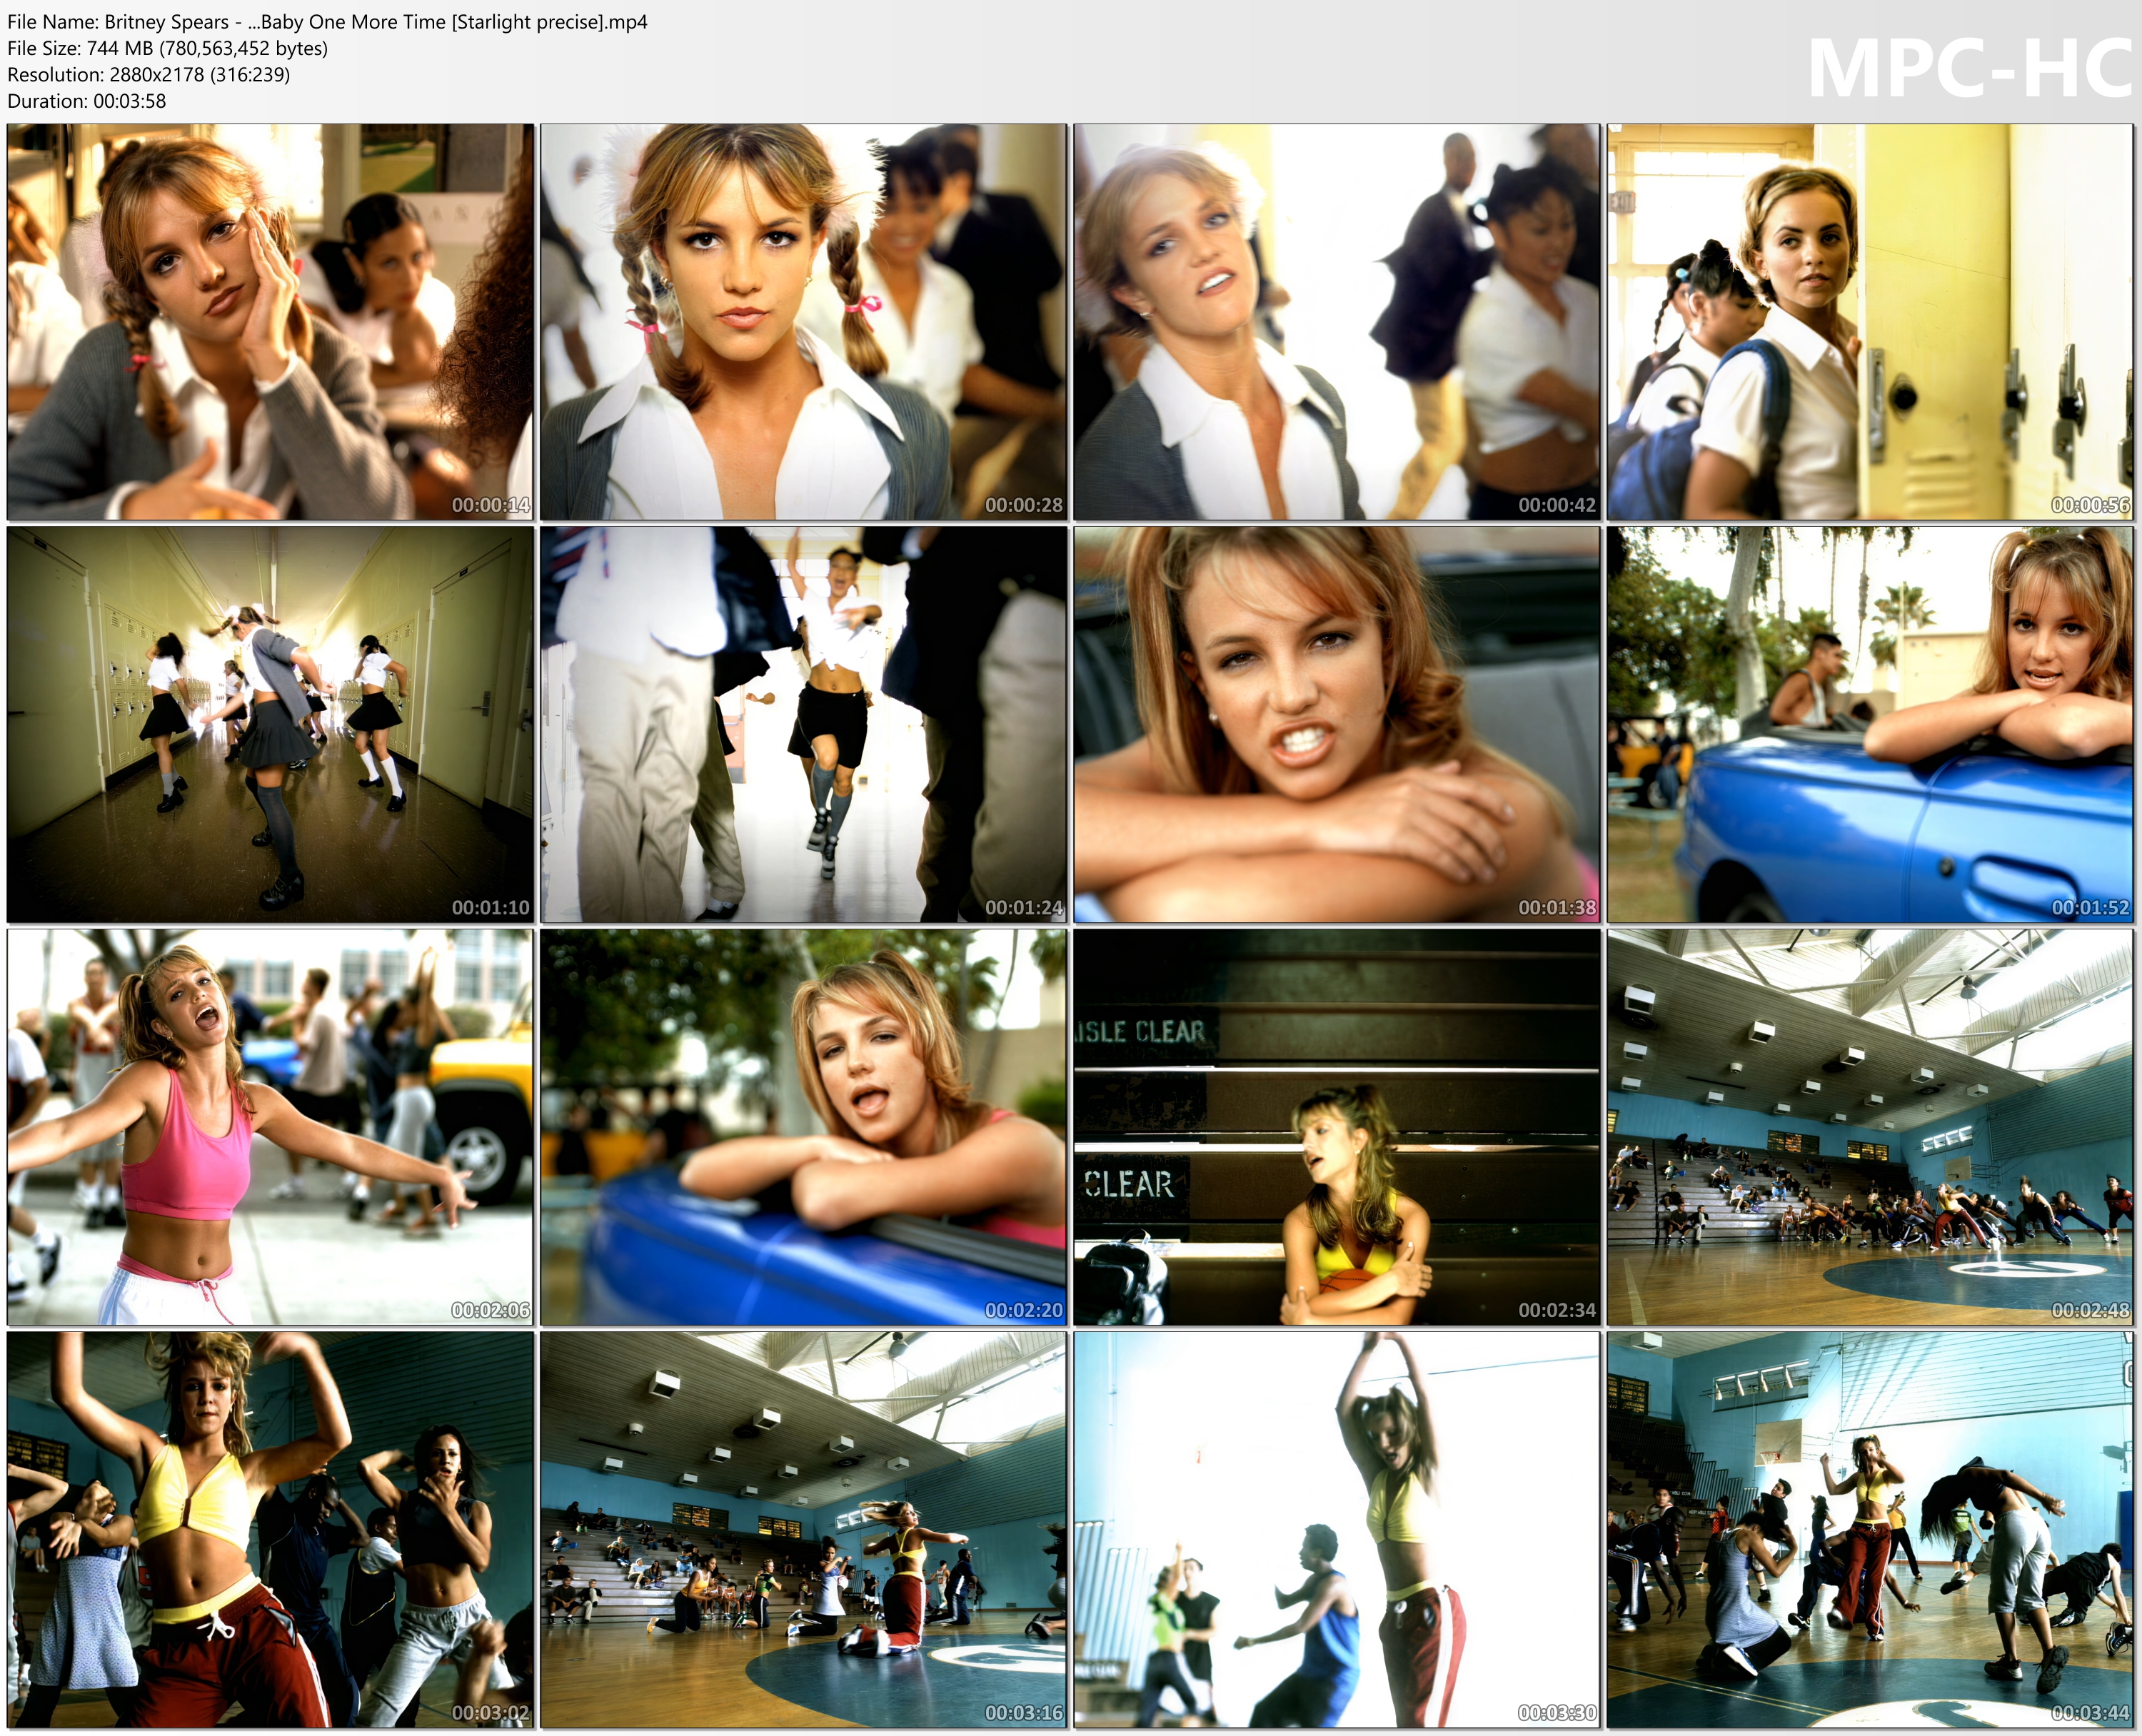The height and width of the screenshot is (1736, 2142).
Task: Click the File Name line of text
Action: (327, 22)
